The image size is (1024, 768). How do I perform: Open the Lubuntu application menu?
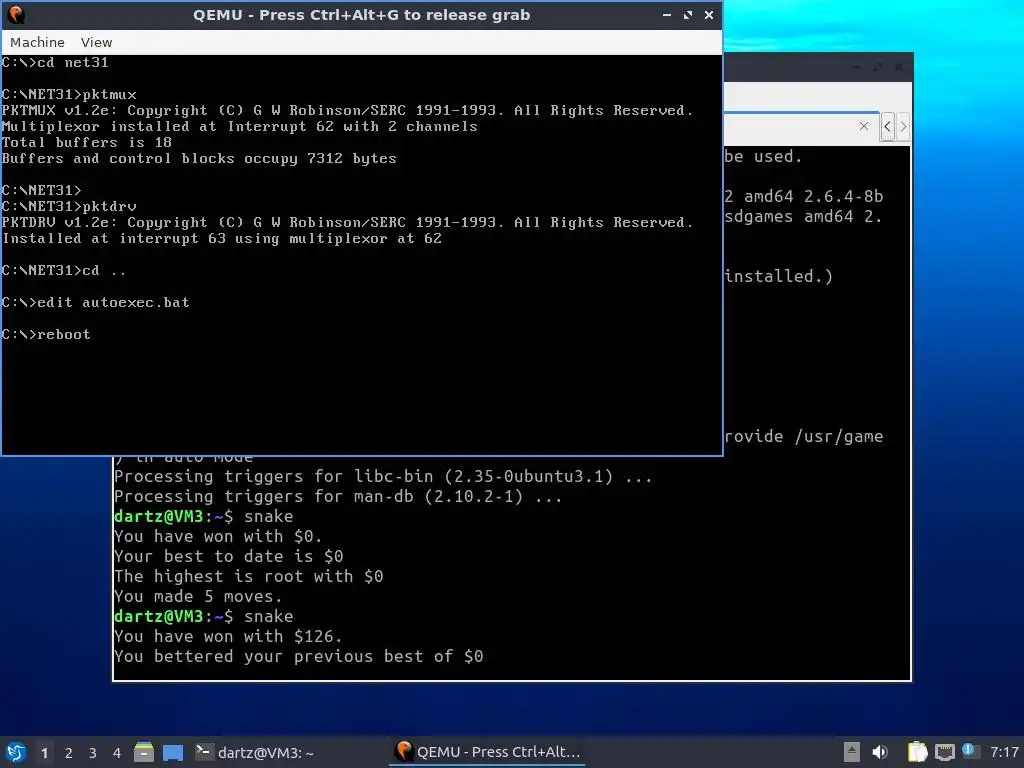click(x=16, y=752)
